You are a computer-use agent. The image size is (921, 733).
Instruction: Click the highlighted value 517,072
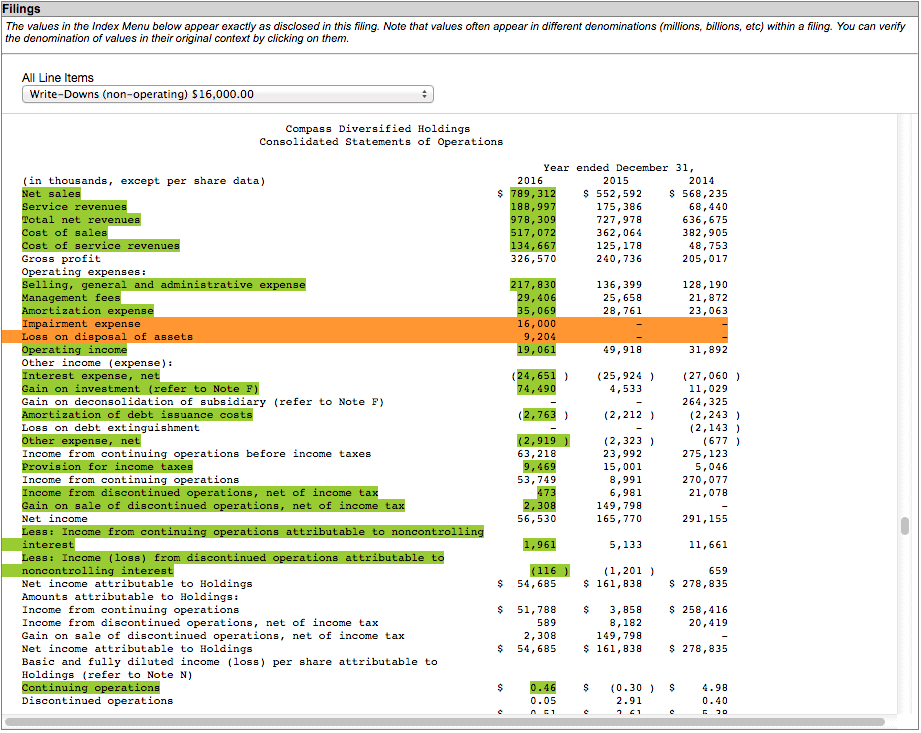click(533, 233)
